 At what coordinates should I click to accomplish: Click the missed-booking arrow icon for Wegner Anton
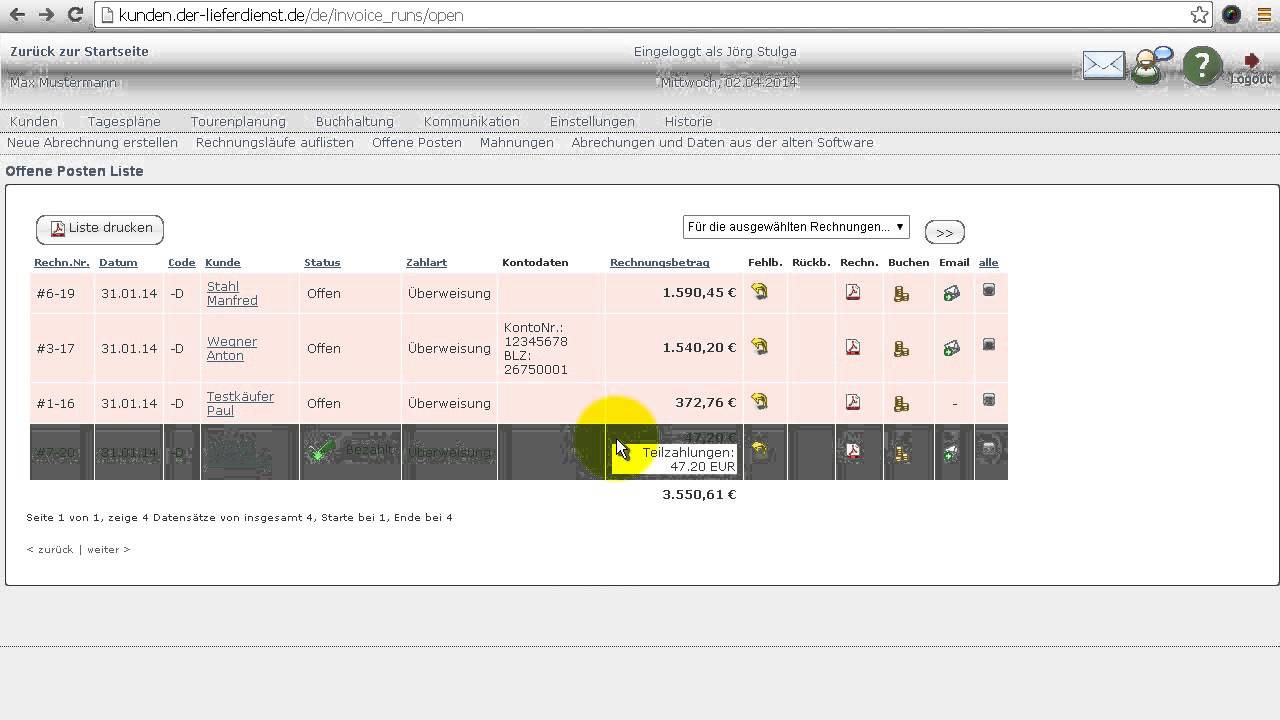[x=760, y=347]
